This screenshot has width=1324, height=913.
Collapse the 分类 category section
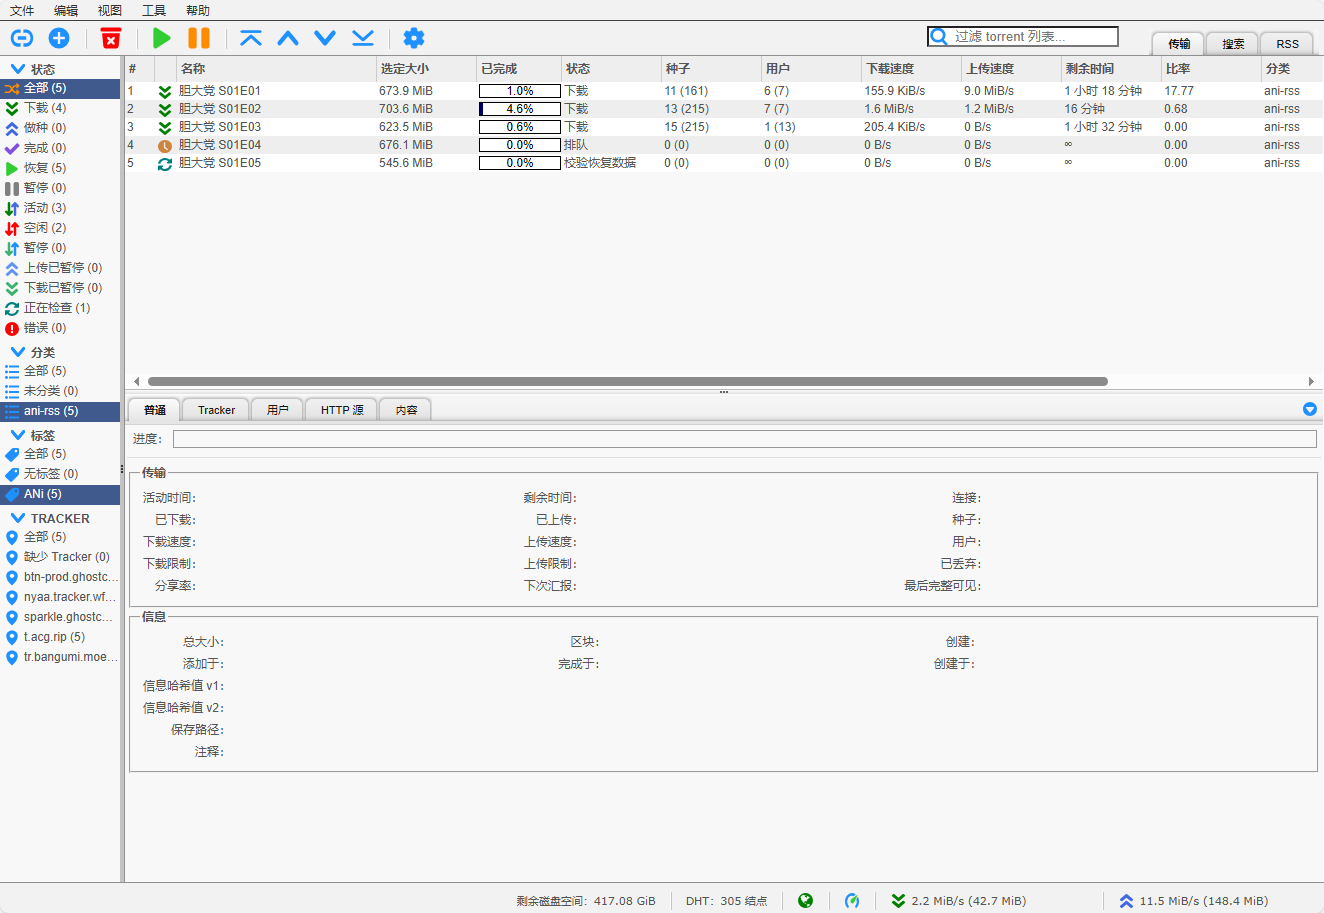click(18, 352)
